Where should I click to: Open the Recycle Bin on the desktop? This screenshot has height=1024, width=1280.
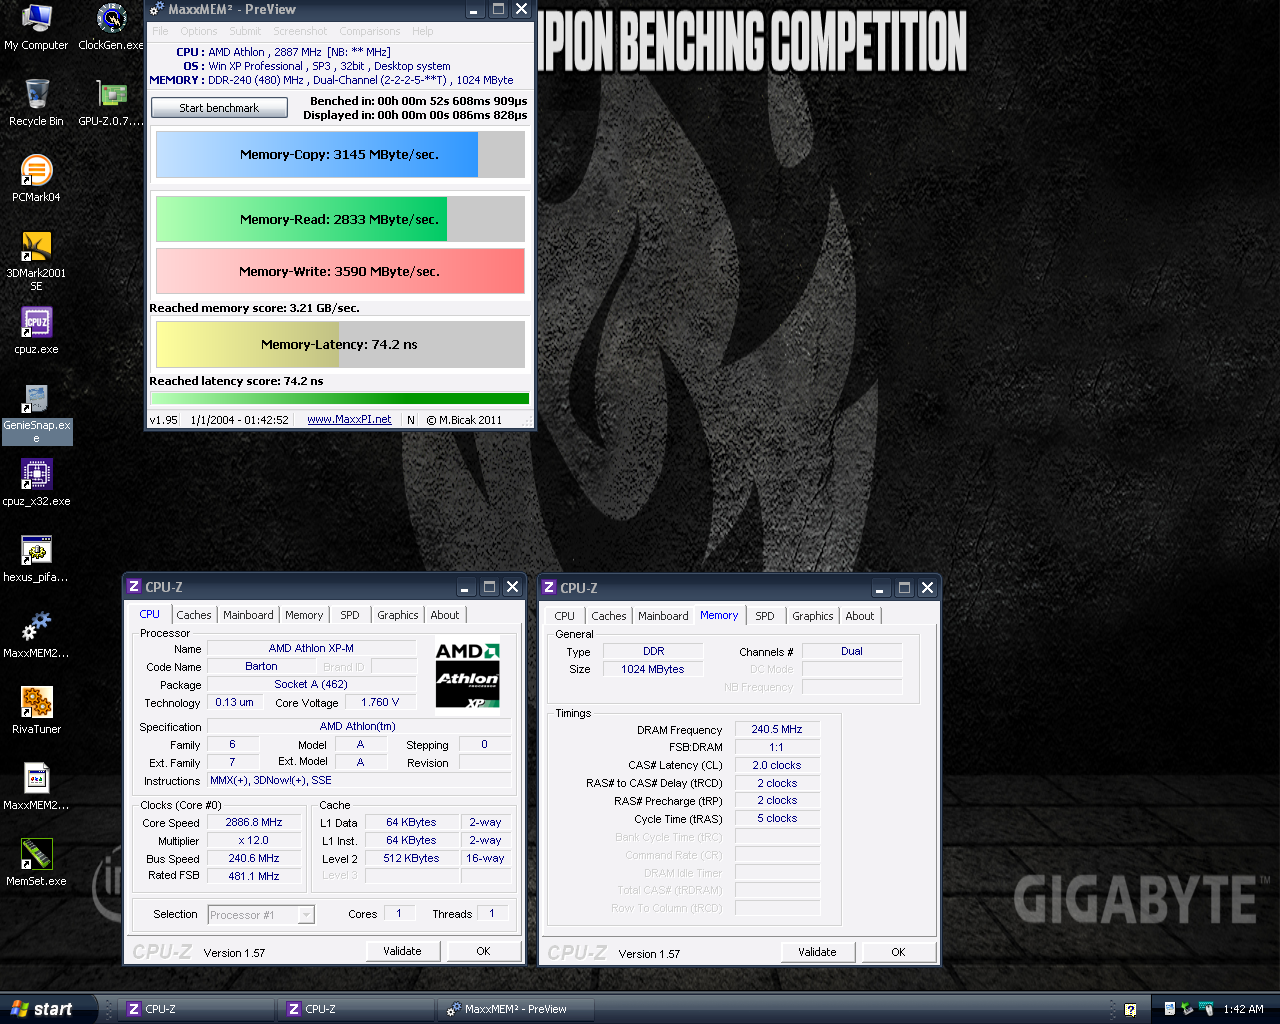click(36, 103)
